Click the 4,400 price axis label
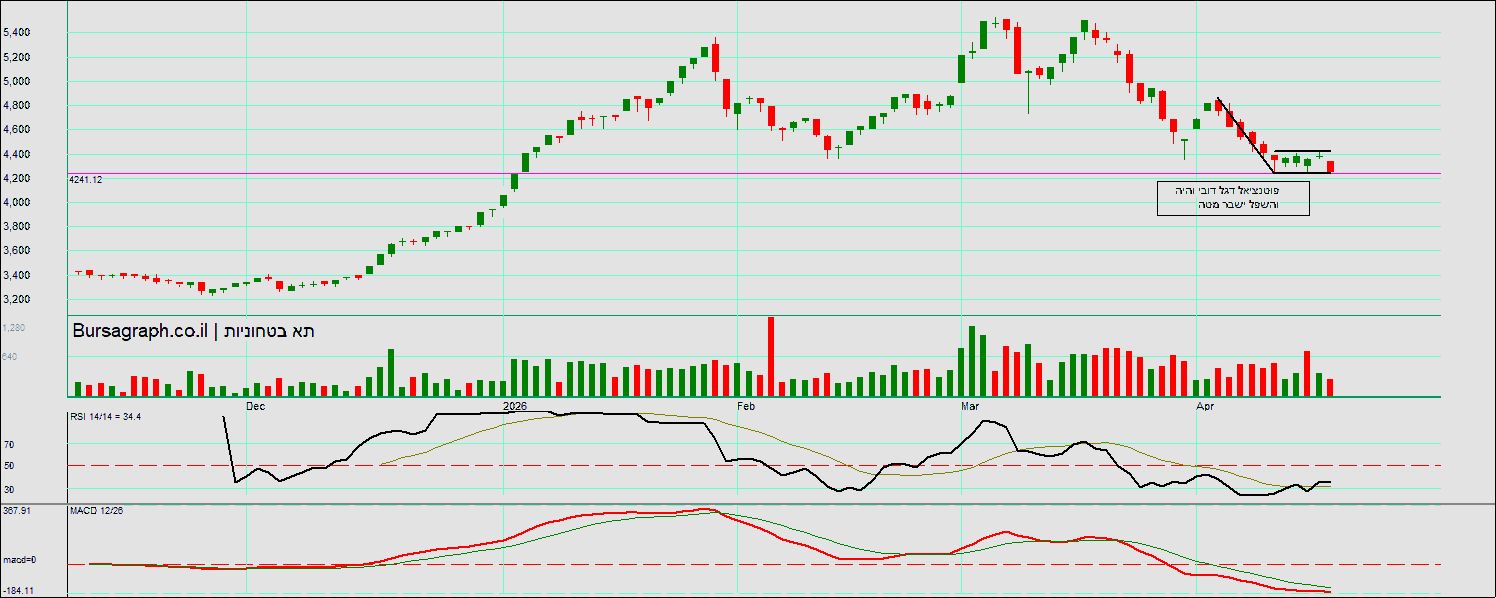The height and width of the screenshot is (598, 1496). coord(17,154)
